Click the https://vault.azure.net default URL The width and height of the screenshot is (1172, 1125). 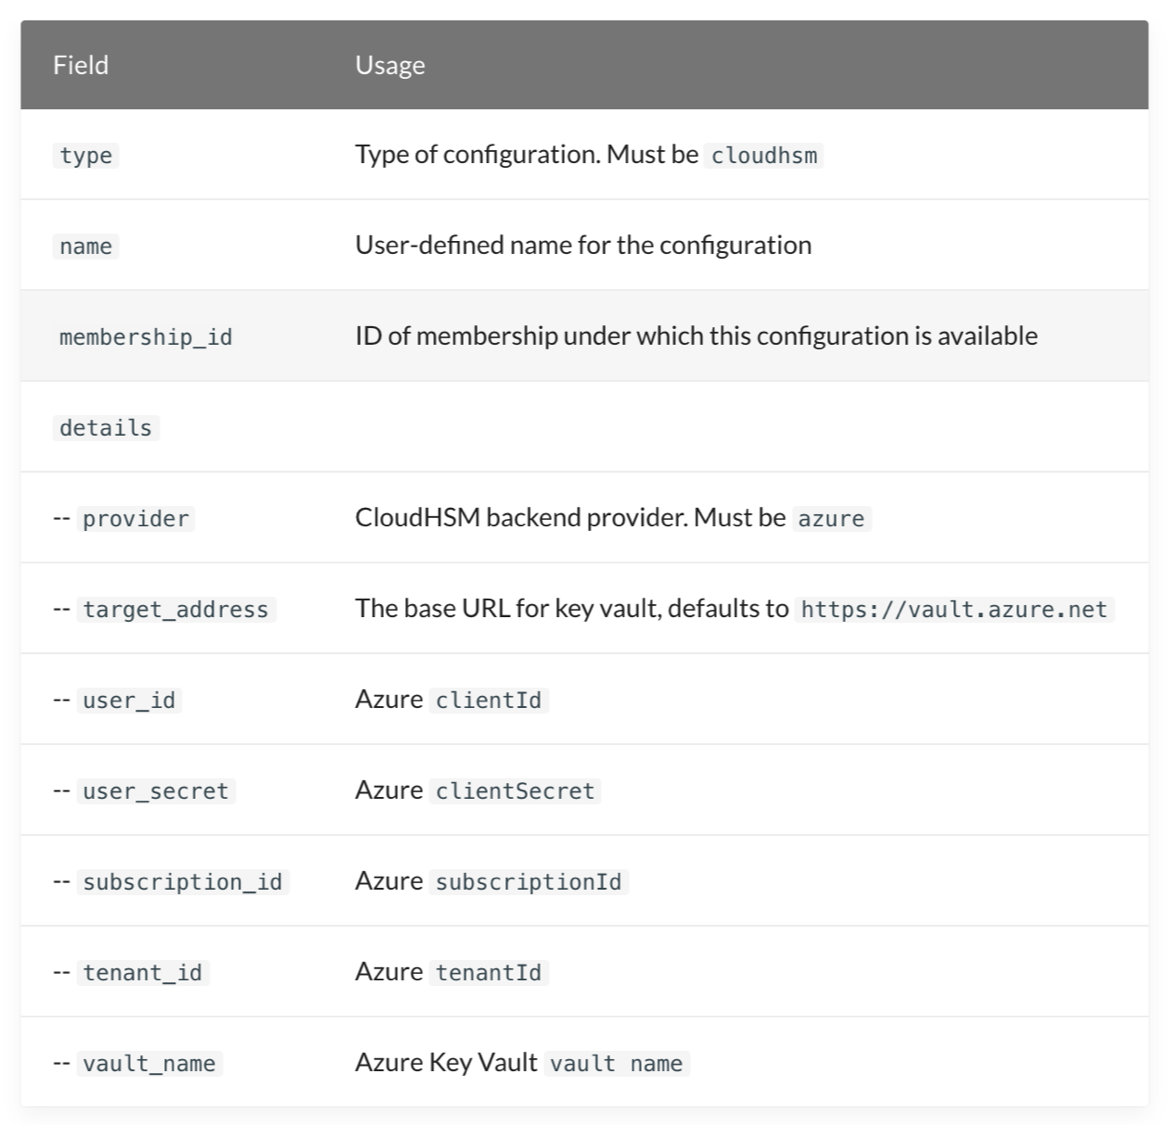(x=954, y=610)
